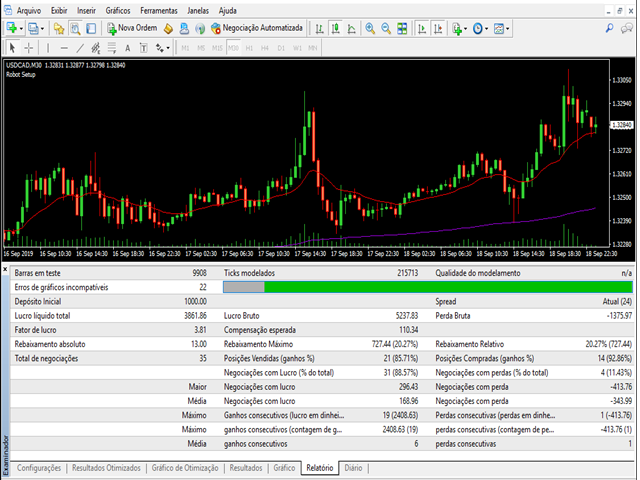The image size is (640, 480).
Task: Switch to the Resultados Otimizados tab
Action: [106, 468]
